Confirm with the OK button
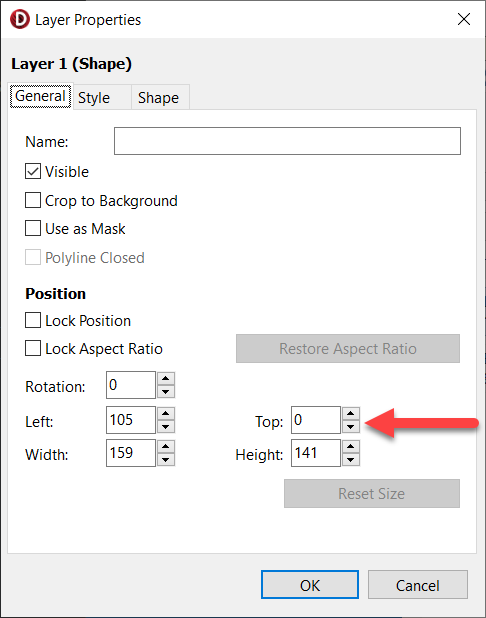The width and height of the screenshot is (486, 618). [310, 585]
